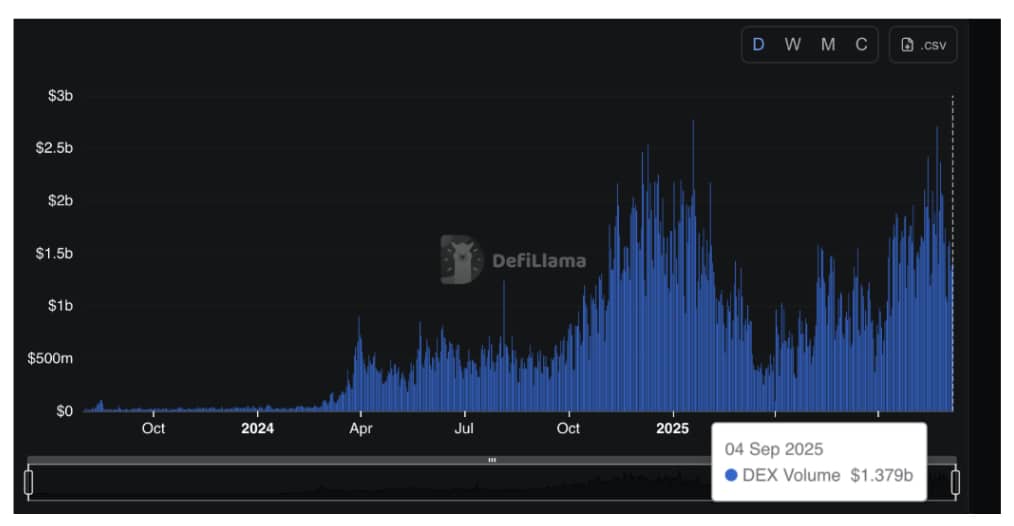1014x526 pixels.
Task: Click the left handle of range selector
Action: (x=28, y=483)
